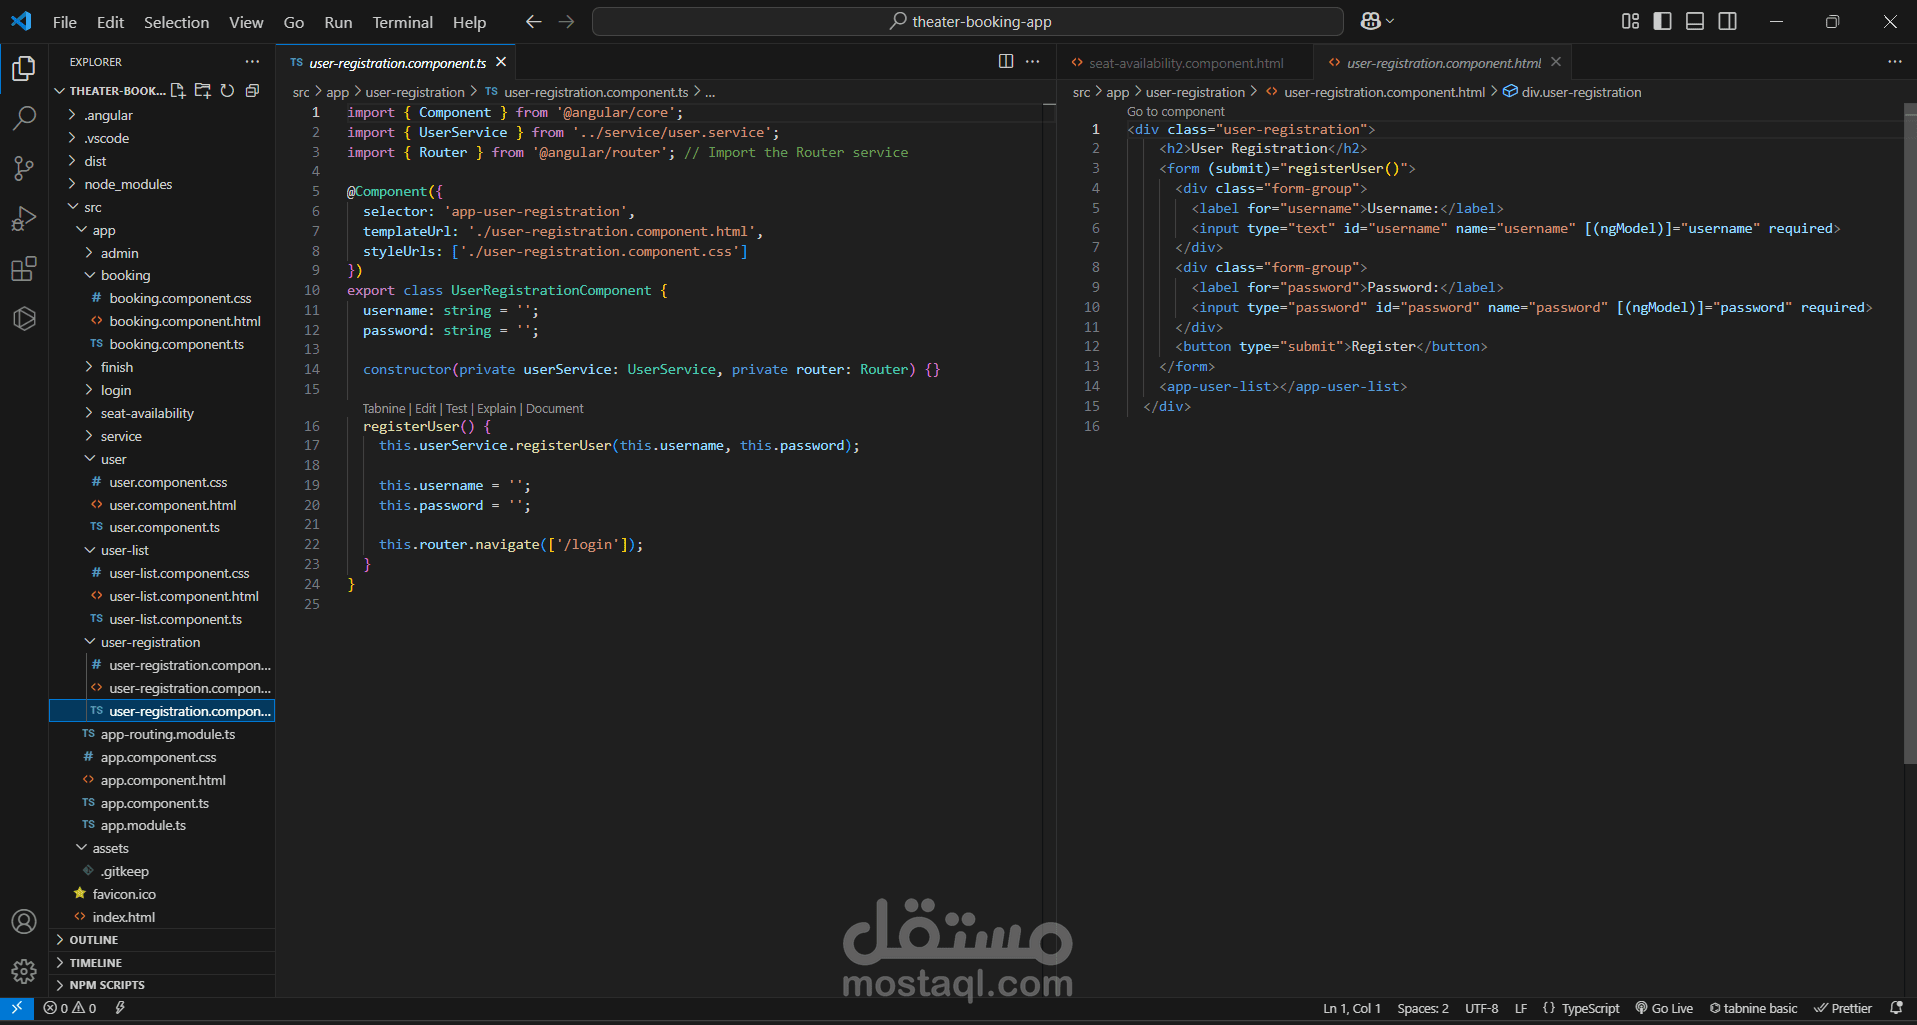Open the Search view in activity bar
Viewport: 1917px width, 1025px height.
point(24,118)
